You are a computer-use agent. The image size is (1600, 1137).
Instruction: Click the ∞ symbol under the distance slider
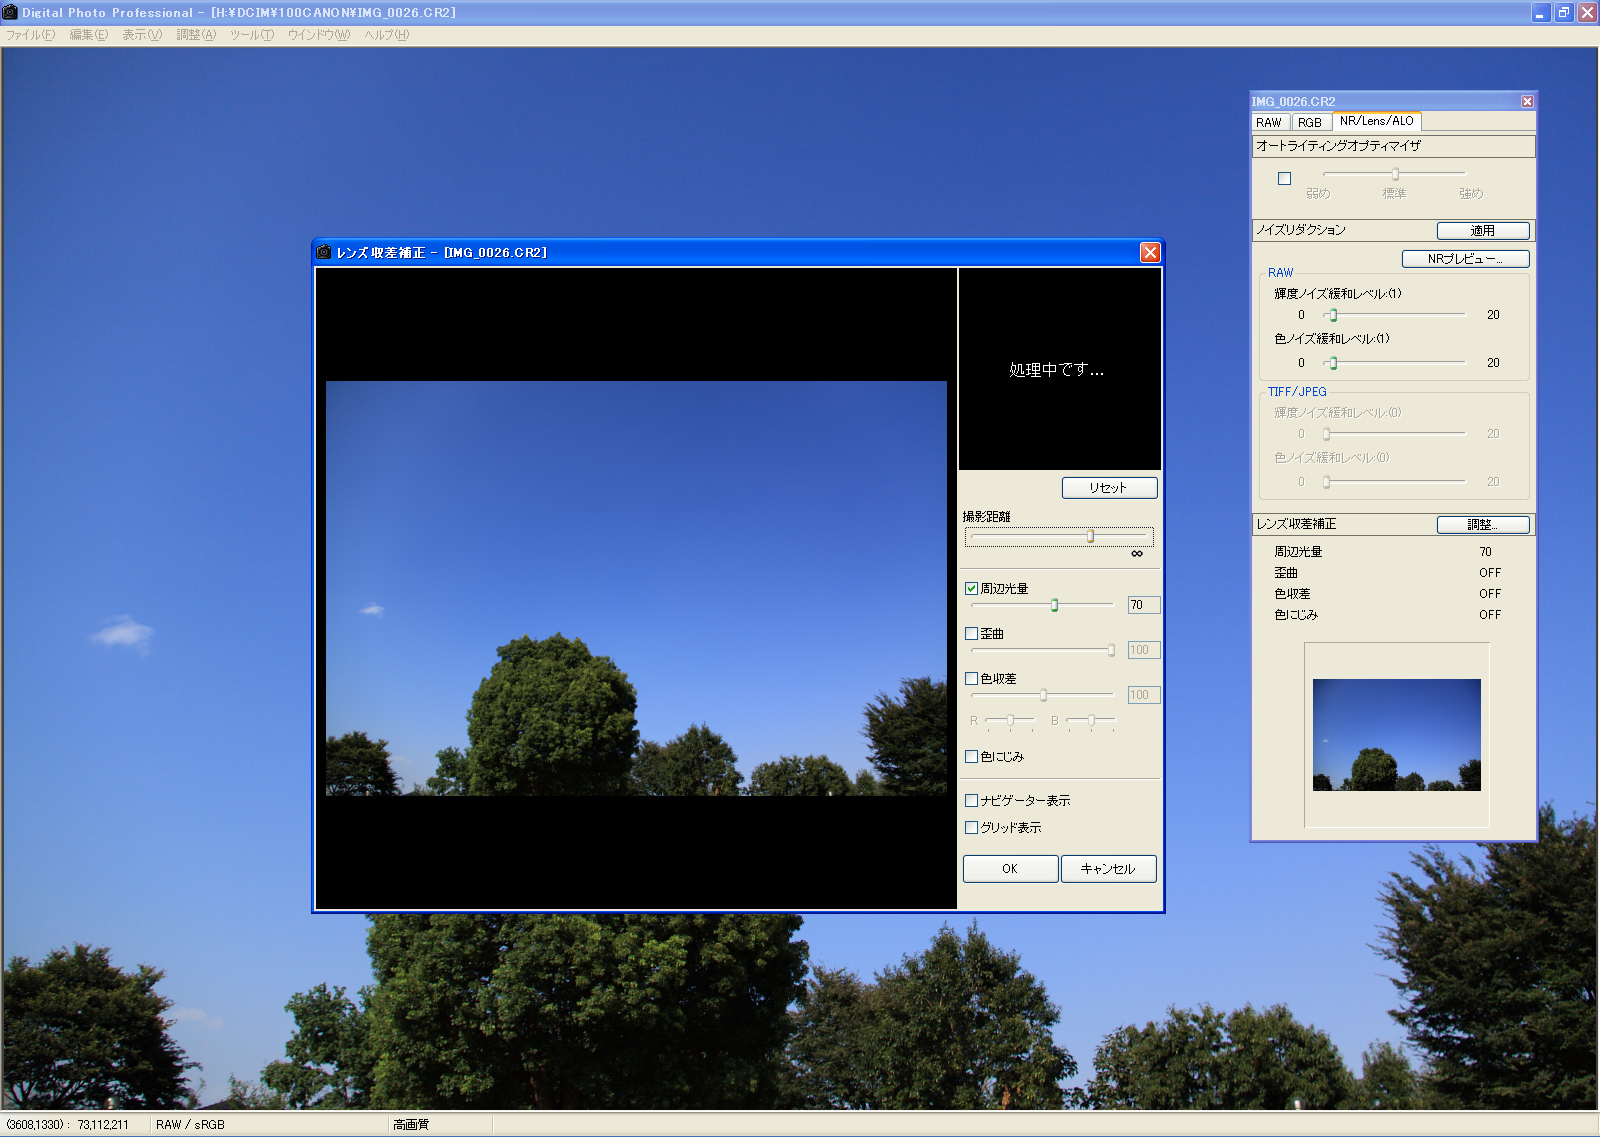[1137, 554]
